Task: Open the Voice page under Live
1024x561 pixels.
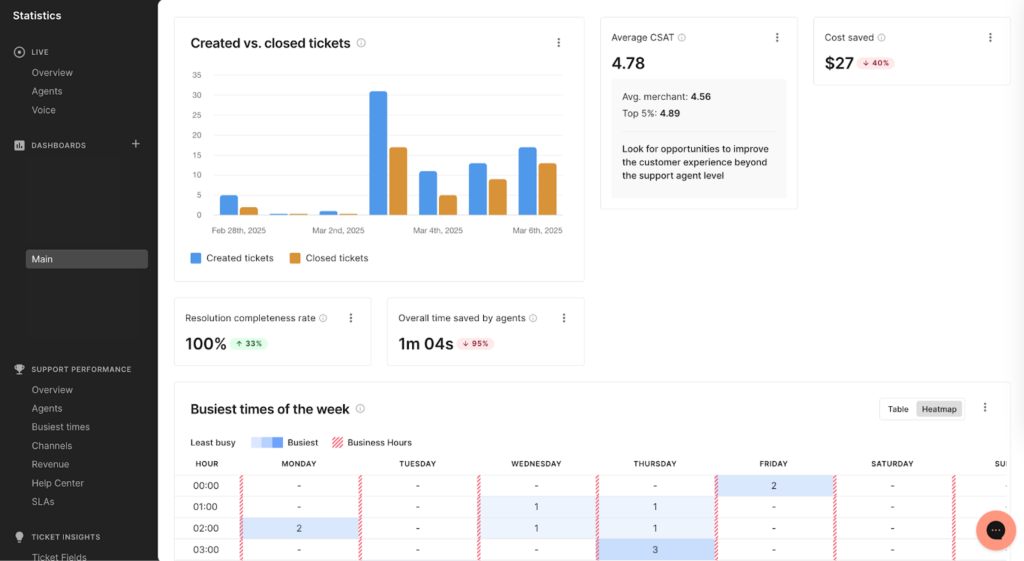Action: [x=43, y=110]
